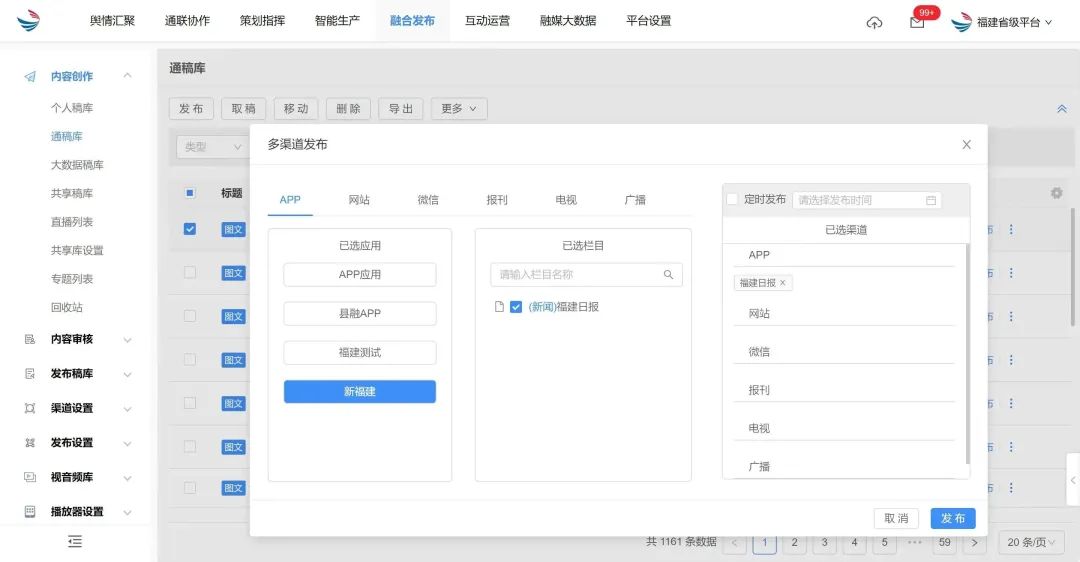Image resolution: width=1080 pixels, height=562 pixels.
Task: Open the 融媒大数据 top menu
Action: click(567, 21)
